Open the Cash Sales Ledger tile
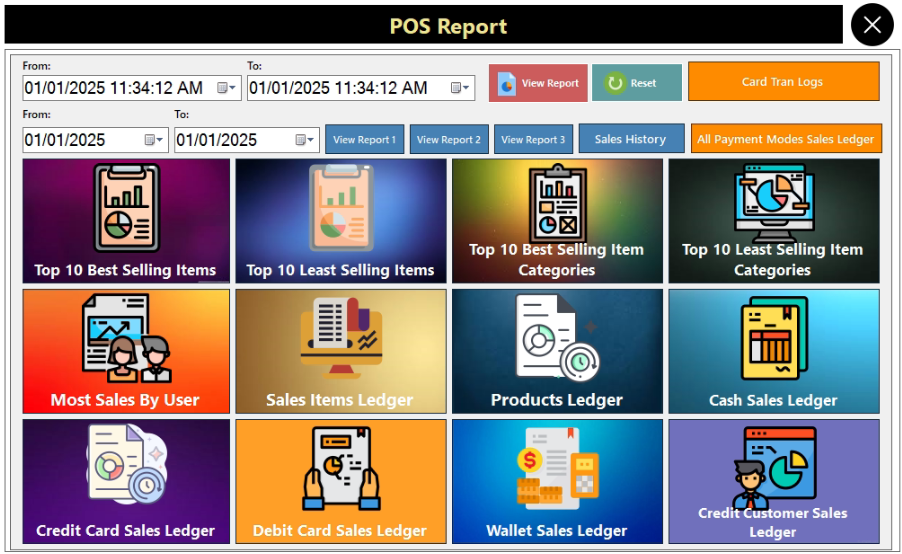 click(774, 351)
